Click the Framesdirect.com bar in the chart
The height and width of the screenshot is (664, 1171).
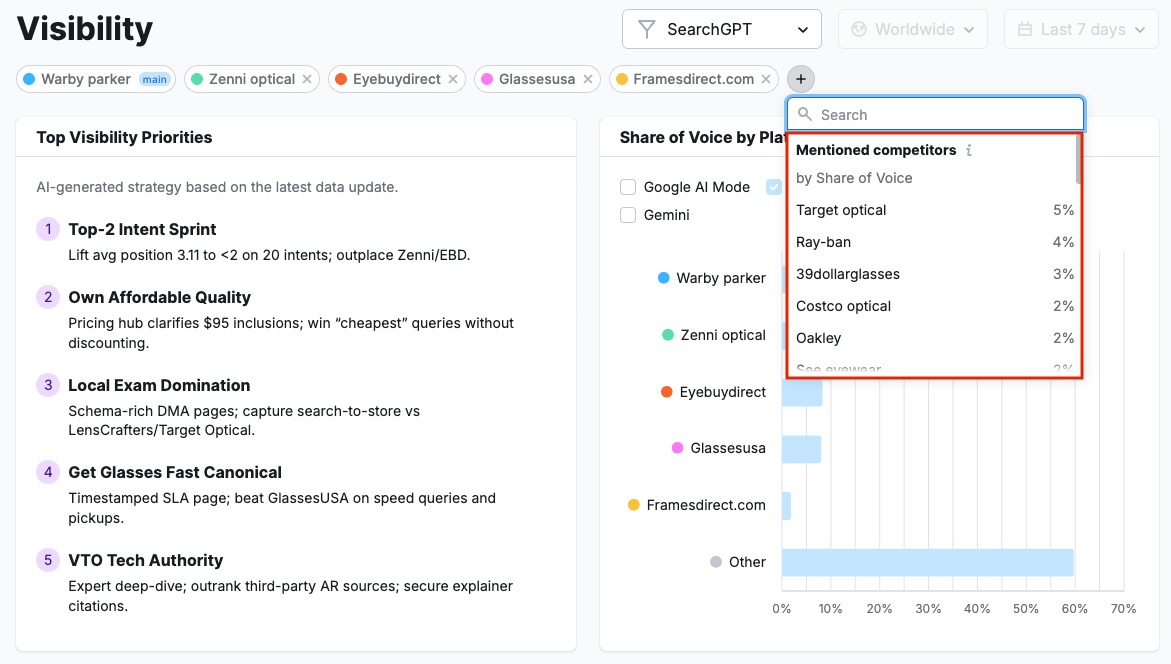(786, 506)
